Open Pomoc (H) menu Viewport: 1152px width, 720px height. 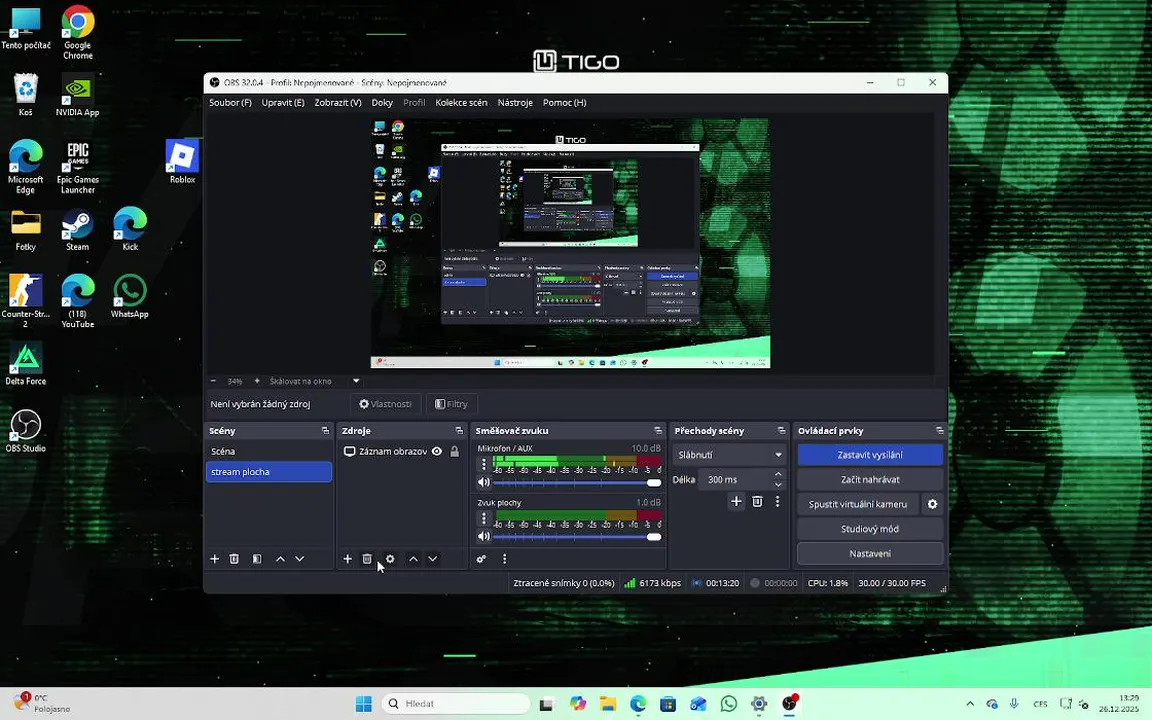point(564,103)
